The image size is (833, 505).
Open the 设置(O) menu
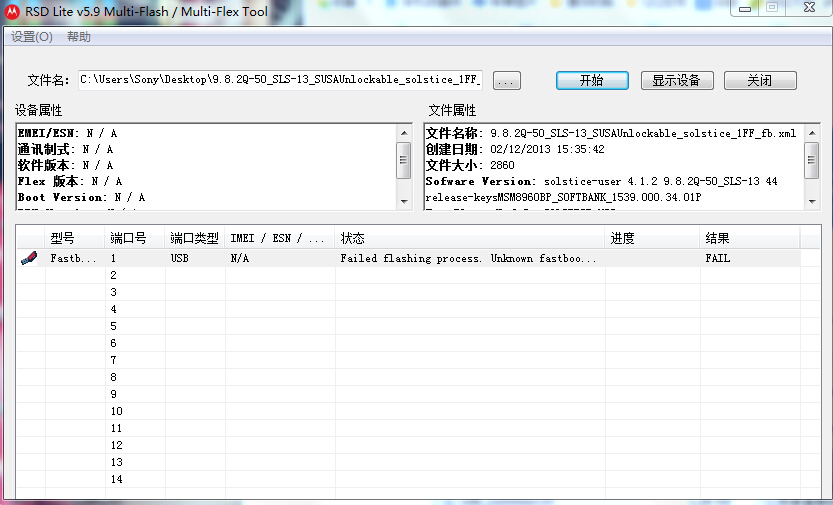32,37
